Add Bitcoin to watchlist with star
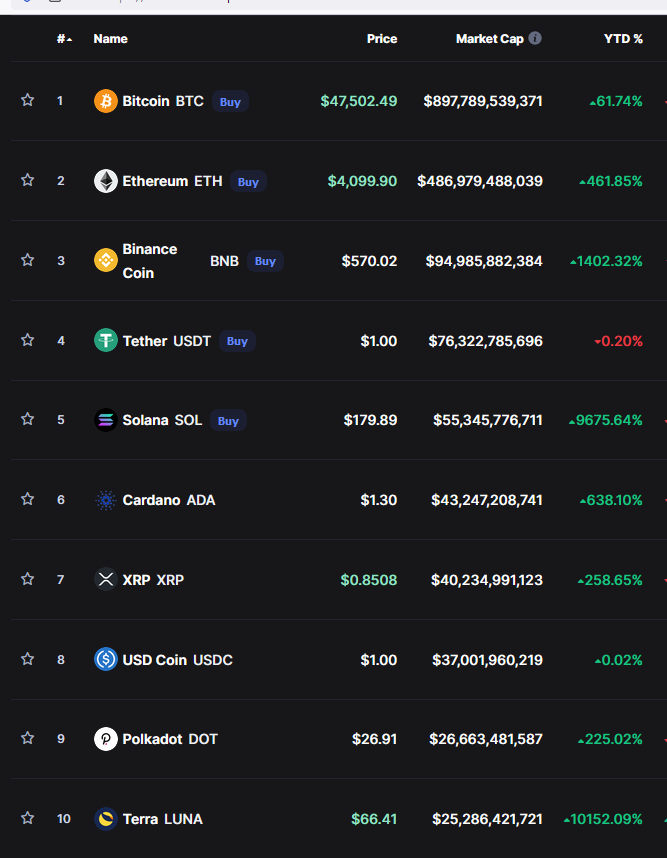Viewport: 667px width, 858px height. click(x=27, y=100)
